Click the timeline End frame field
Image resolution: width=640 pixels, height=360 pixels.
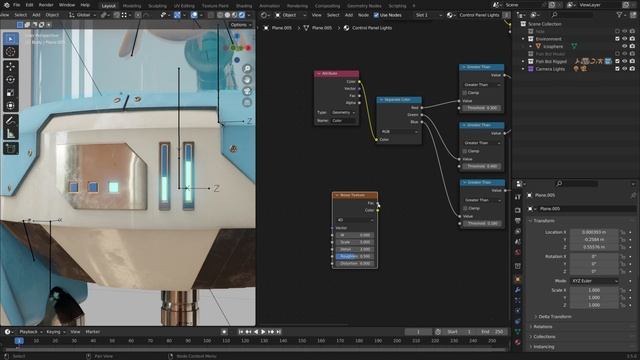(492, 332)
